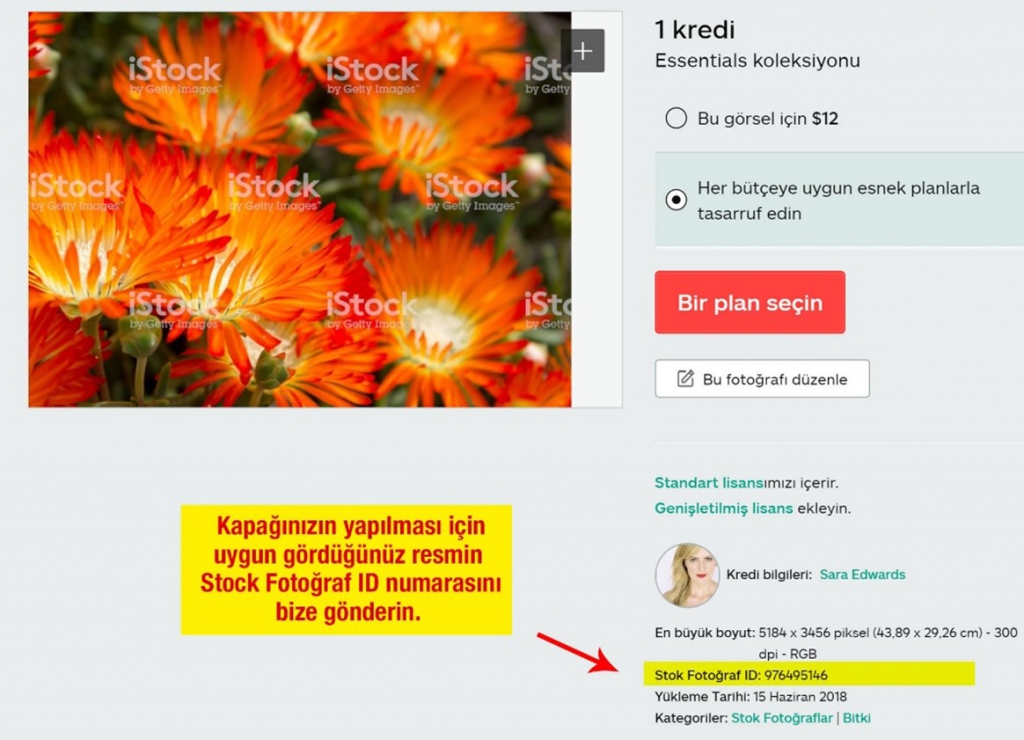
Task: Click the red arrow pointing to the ID
Action: tap(577, 652)
